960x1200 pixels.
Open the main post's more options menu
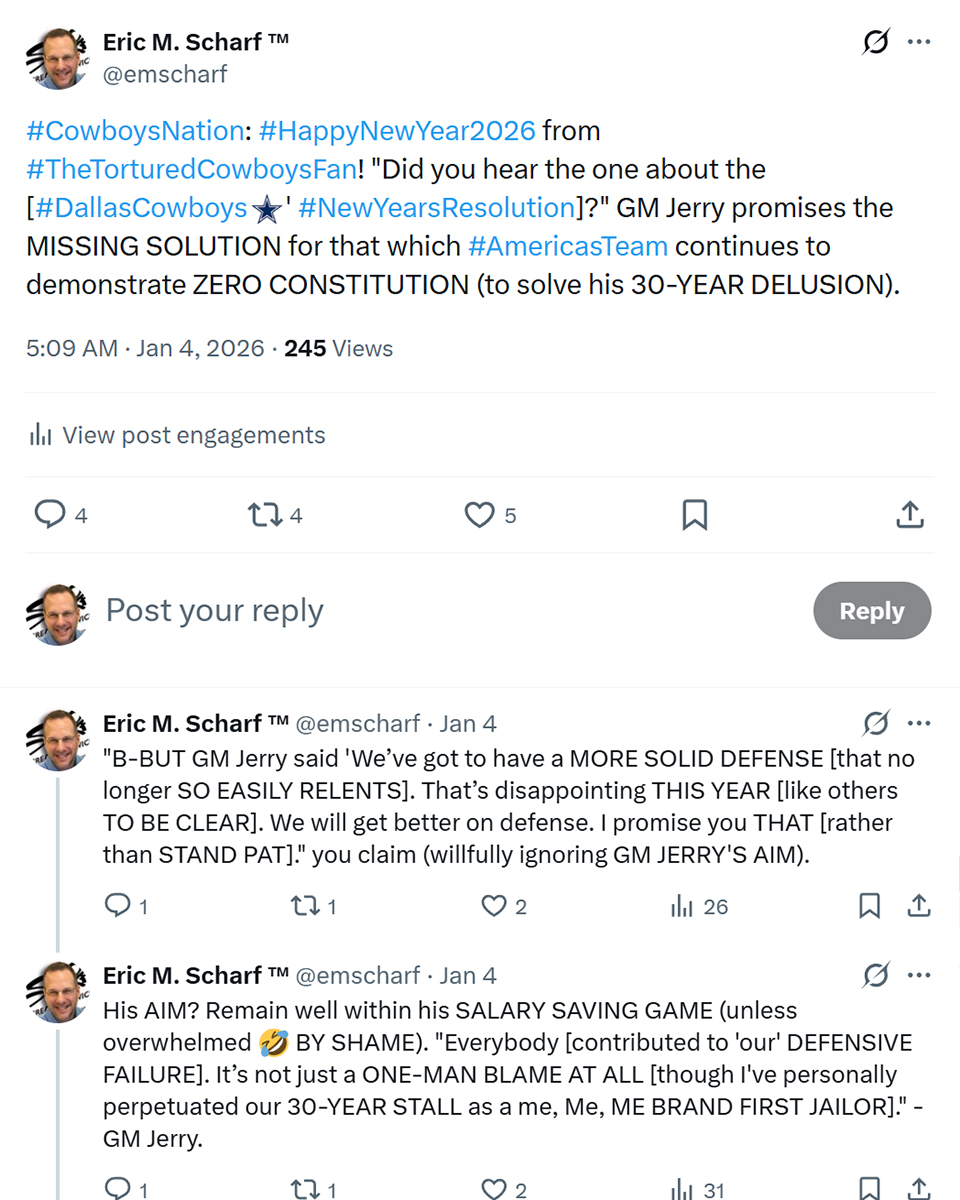[x=919, y=42]
